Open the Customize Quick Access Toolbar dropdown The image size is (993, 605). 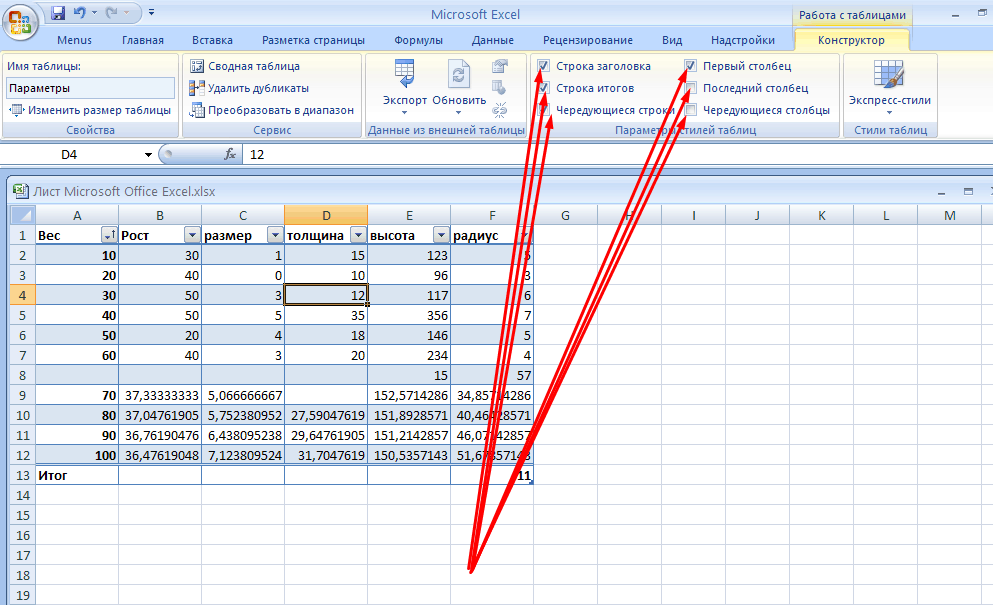point(151,13)
